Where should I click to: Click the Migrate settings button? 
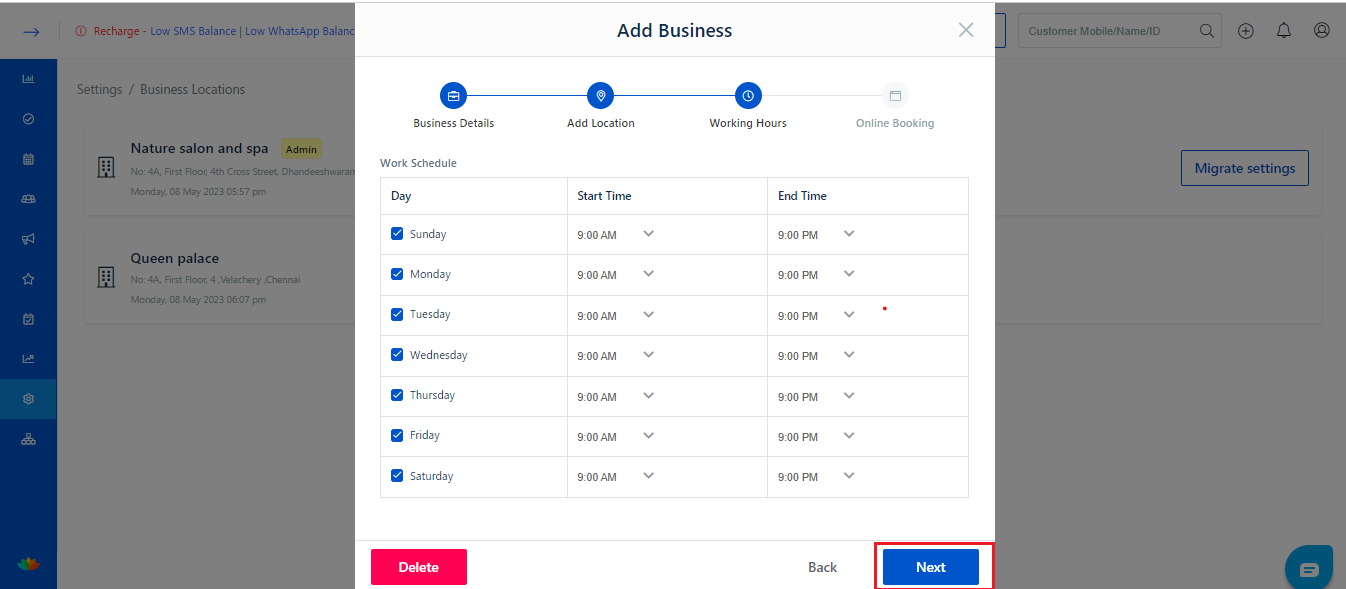1245,168
